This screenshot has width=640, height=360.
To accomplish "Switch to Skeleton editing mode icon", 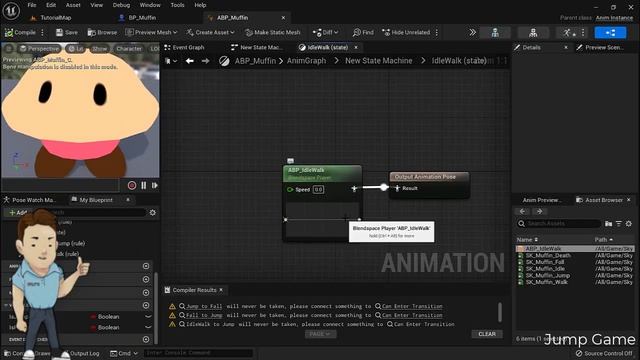I will coord(495,33).
